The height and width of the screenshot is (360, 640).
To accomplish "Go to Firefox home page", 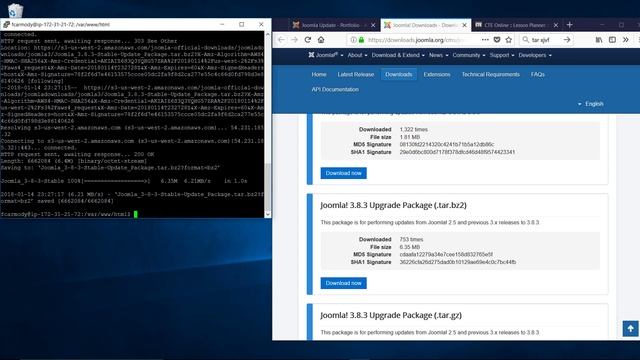I will [321, 40].
